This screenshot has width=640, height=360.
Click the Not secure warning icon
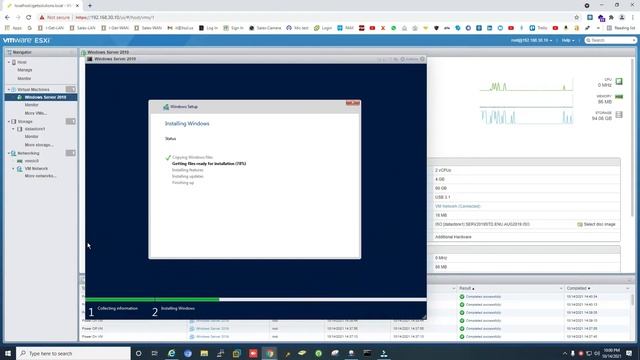click(x=42, y=18)
